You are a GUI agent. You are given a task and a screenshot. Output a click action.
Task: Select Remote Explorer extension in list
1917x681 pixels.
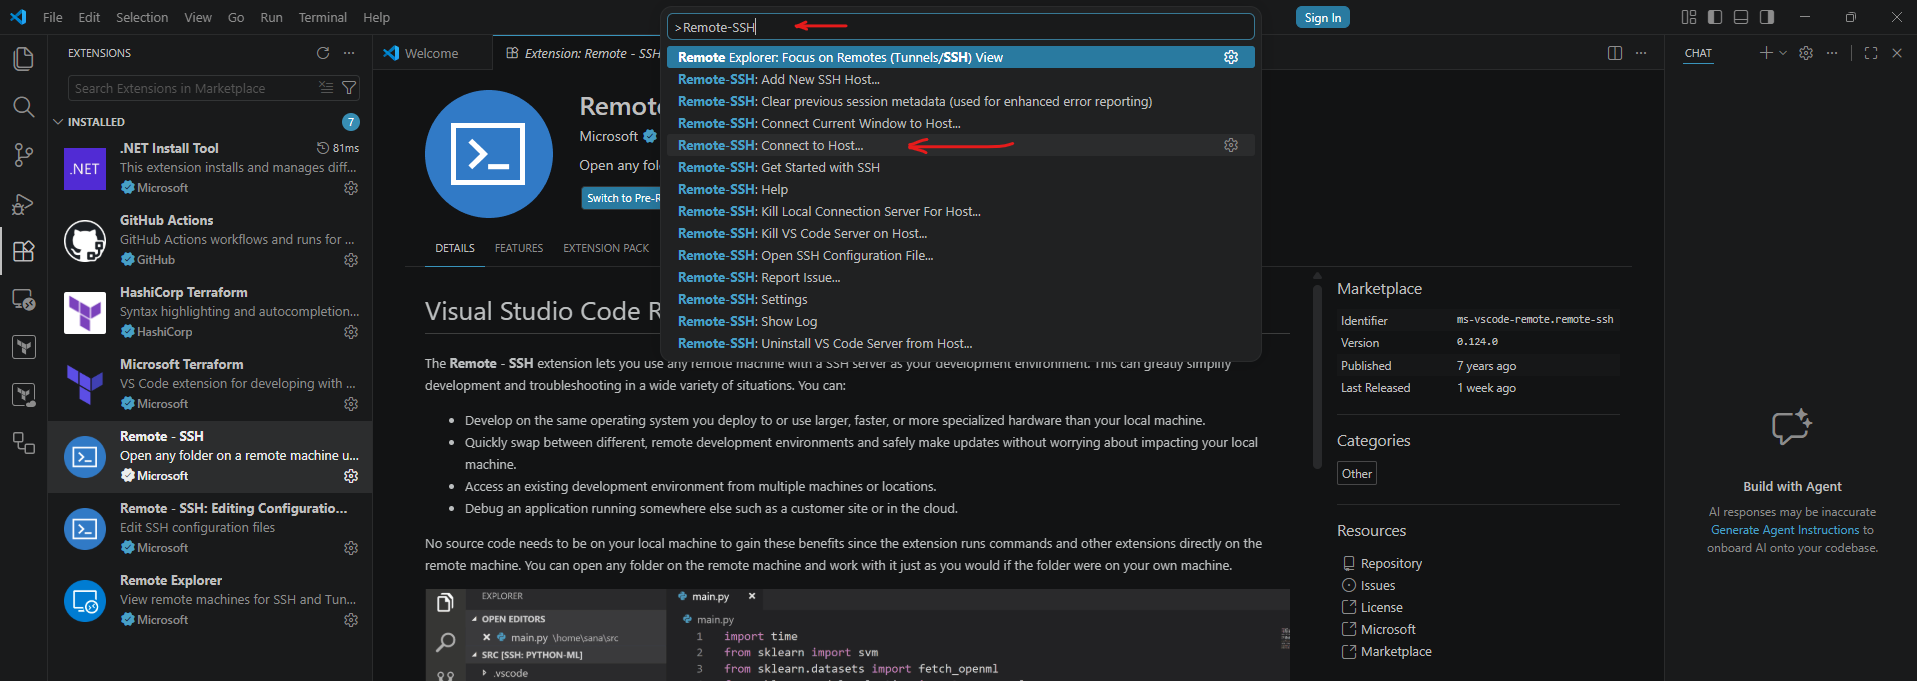(210, 600)
